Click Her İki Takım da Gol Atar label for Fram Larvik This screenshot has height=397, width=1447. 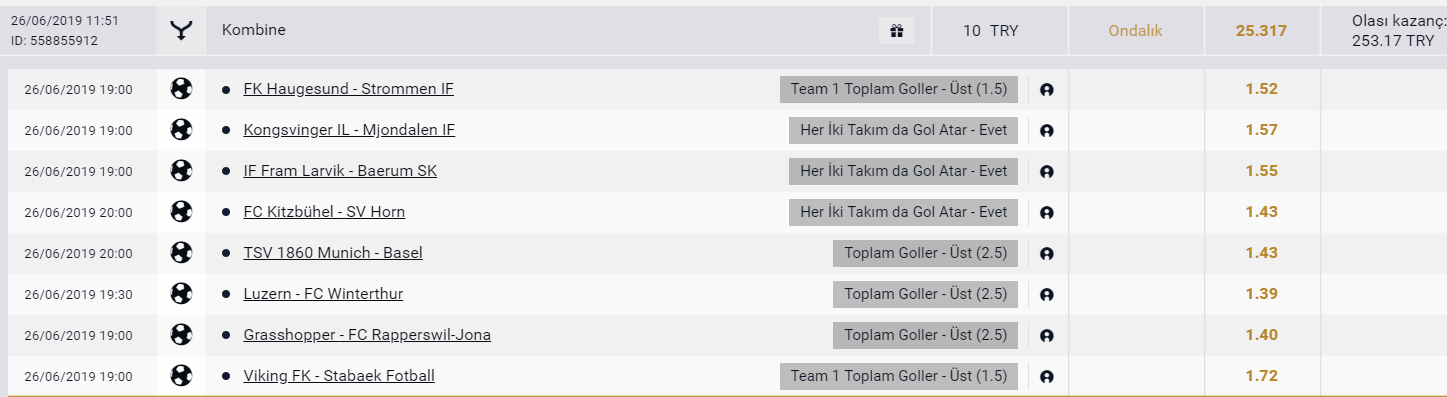pos(903,171)
